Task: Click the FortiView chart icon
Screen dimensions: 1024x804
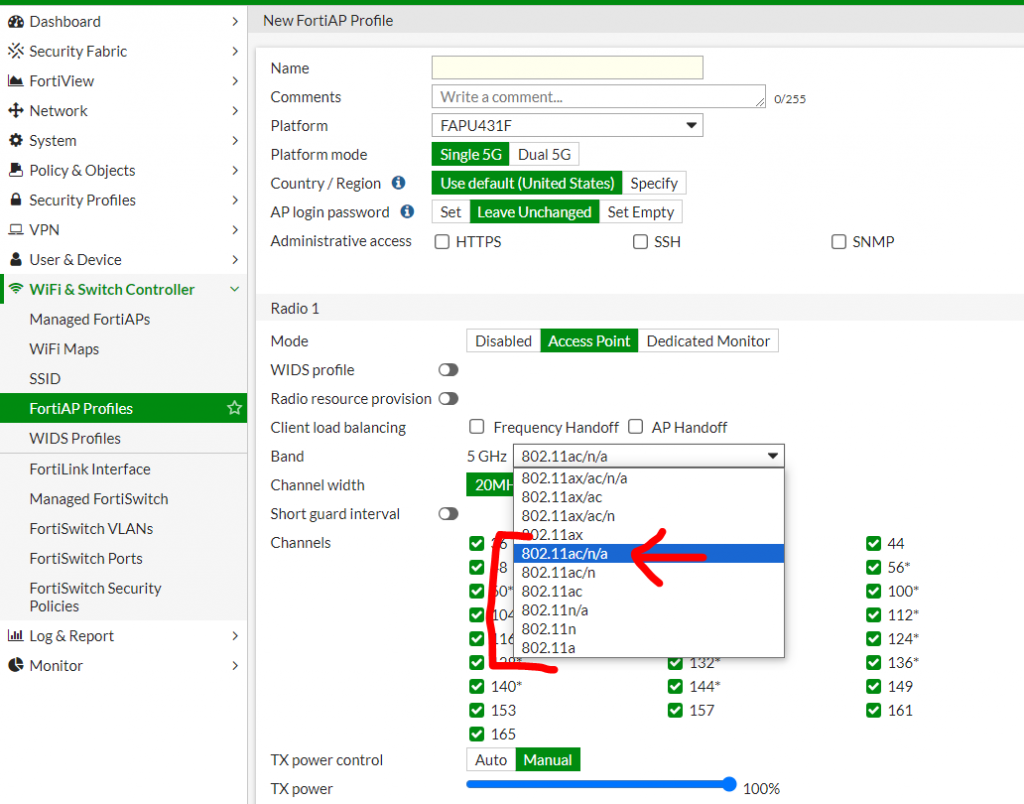Action: click(16, 81)
